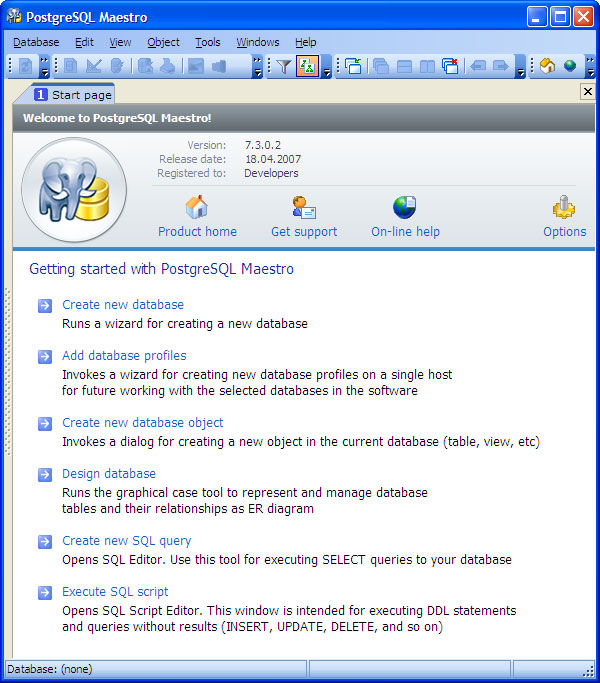Viewport: 600px width, 683px height.
Task: Click the status bar corner grip
Action: tap(589, 670)
